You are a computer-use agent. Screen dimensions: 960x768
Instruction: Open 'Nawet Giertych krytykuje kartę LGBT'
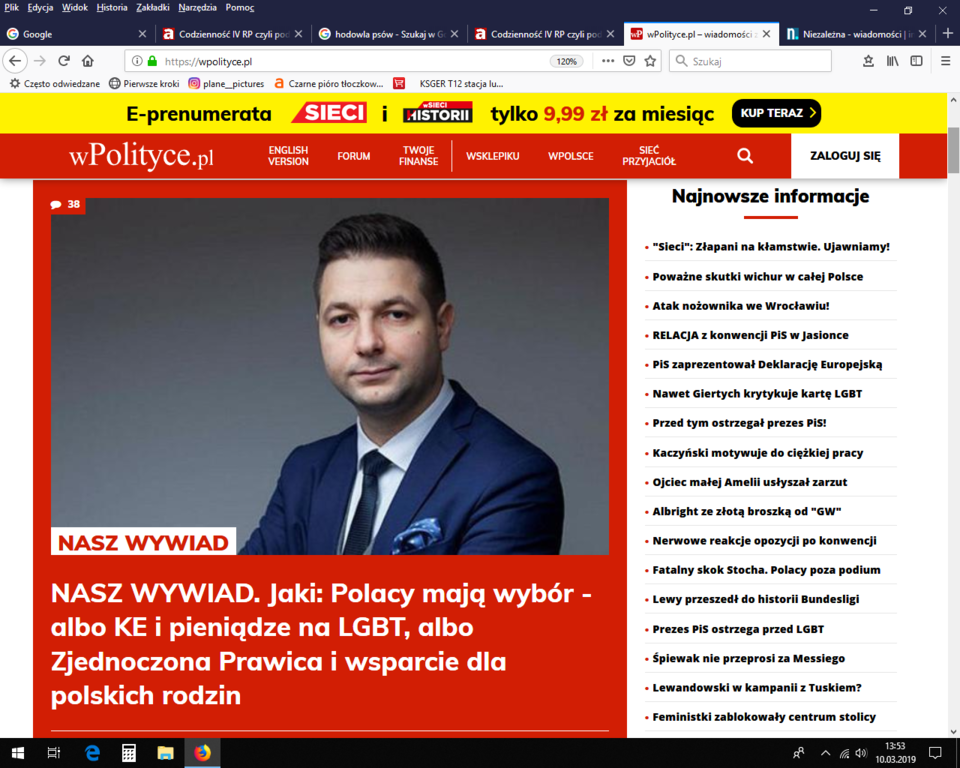[x=757, y=394]
